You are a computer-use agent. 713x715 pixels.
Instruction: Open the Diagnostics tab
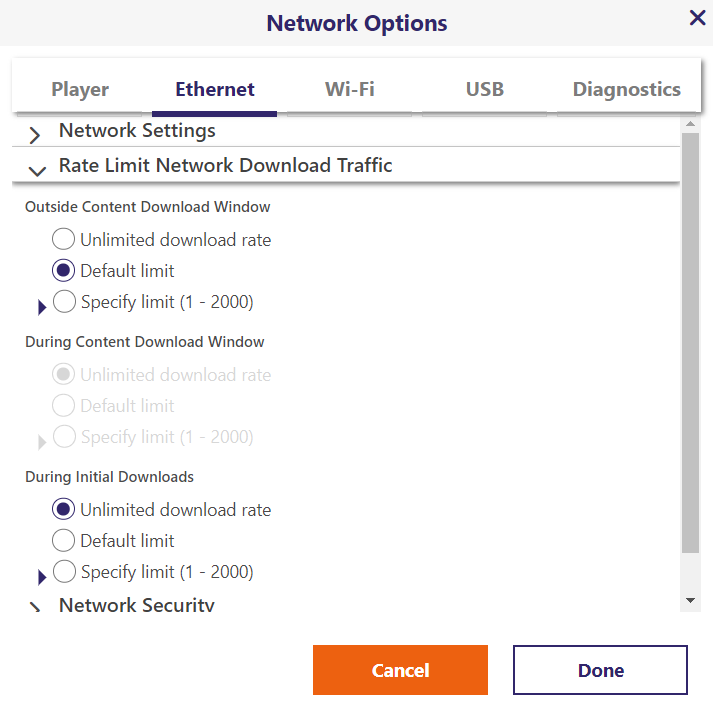coord(626,89)
